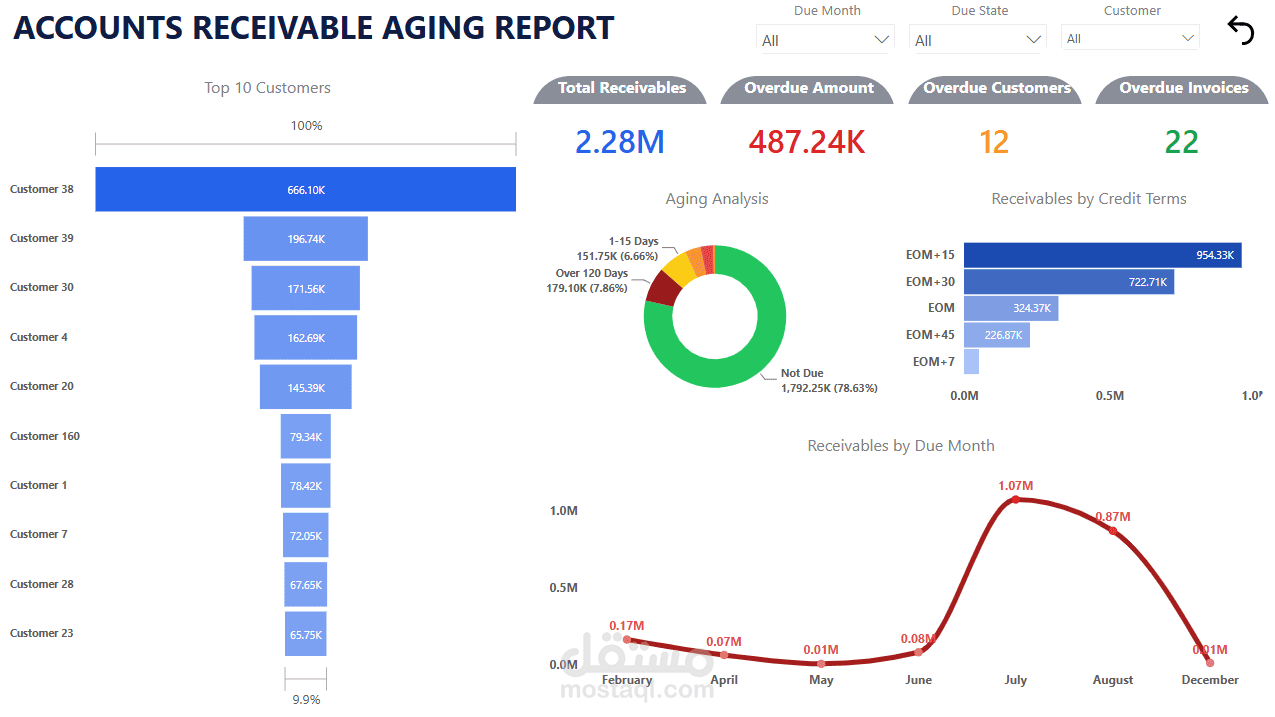Viewport: 1275px width, 717px height.
Task: Select the EOM bar 324.37K
Action: pos(1011,308)
